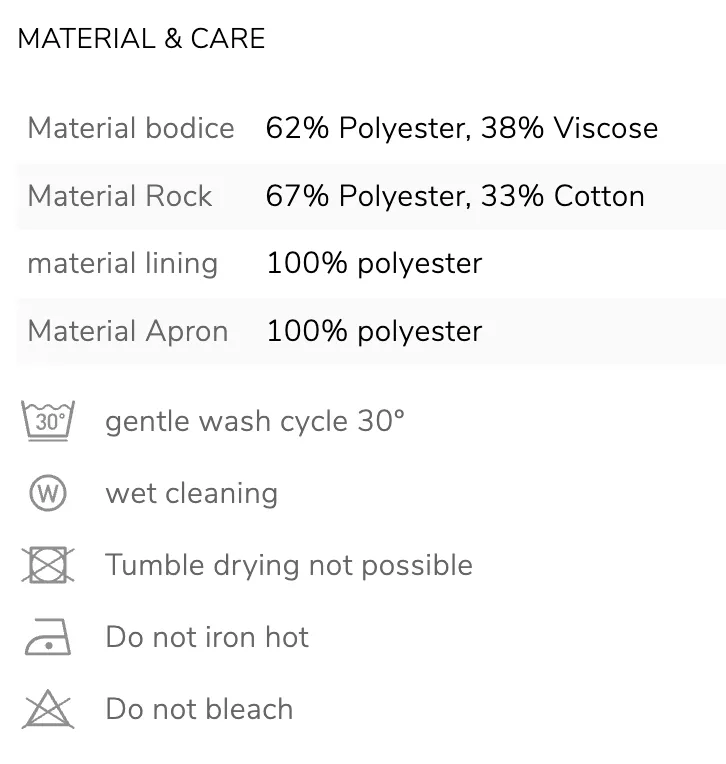Click the material lining label
726x764 pixels.
pyautogui.click(x=123, y=264)
